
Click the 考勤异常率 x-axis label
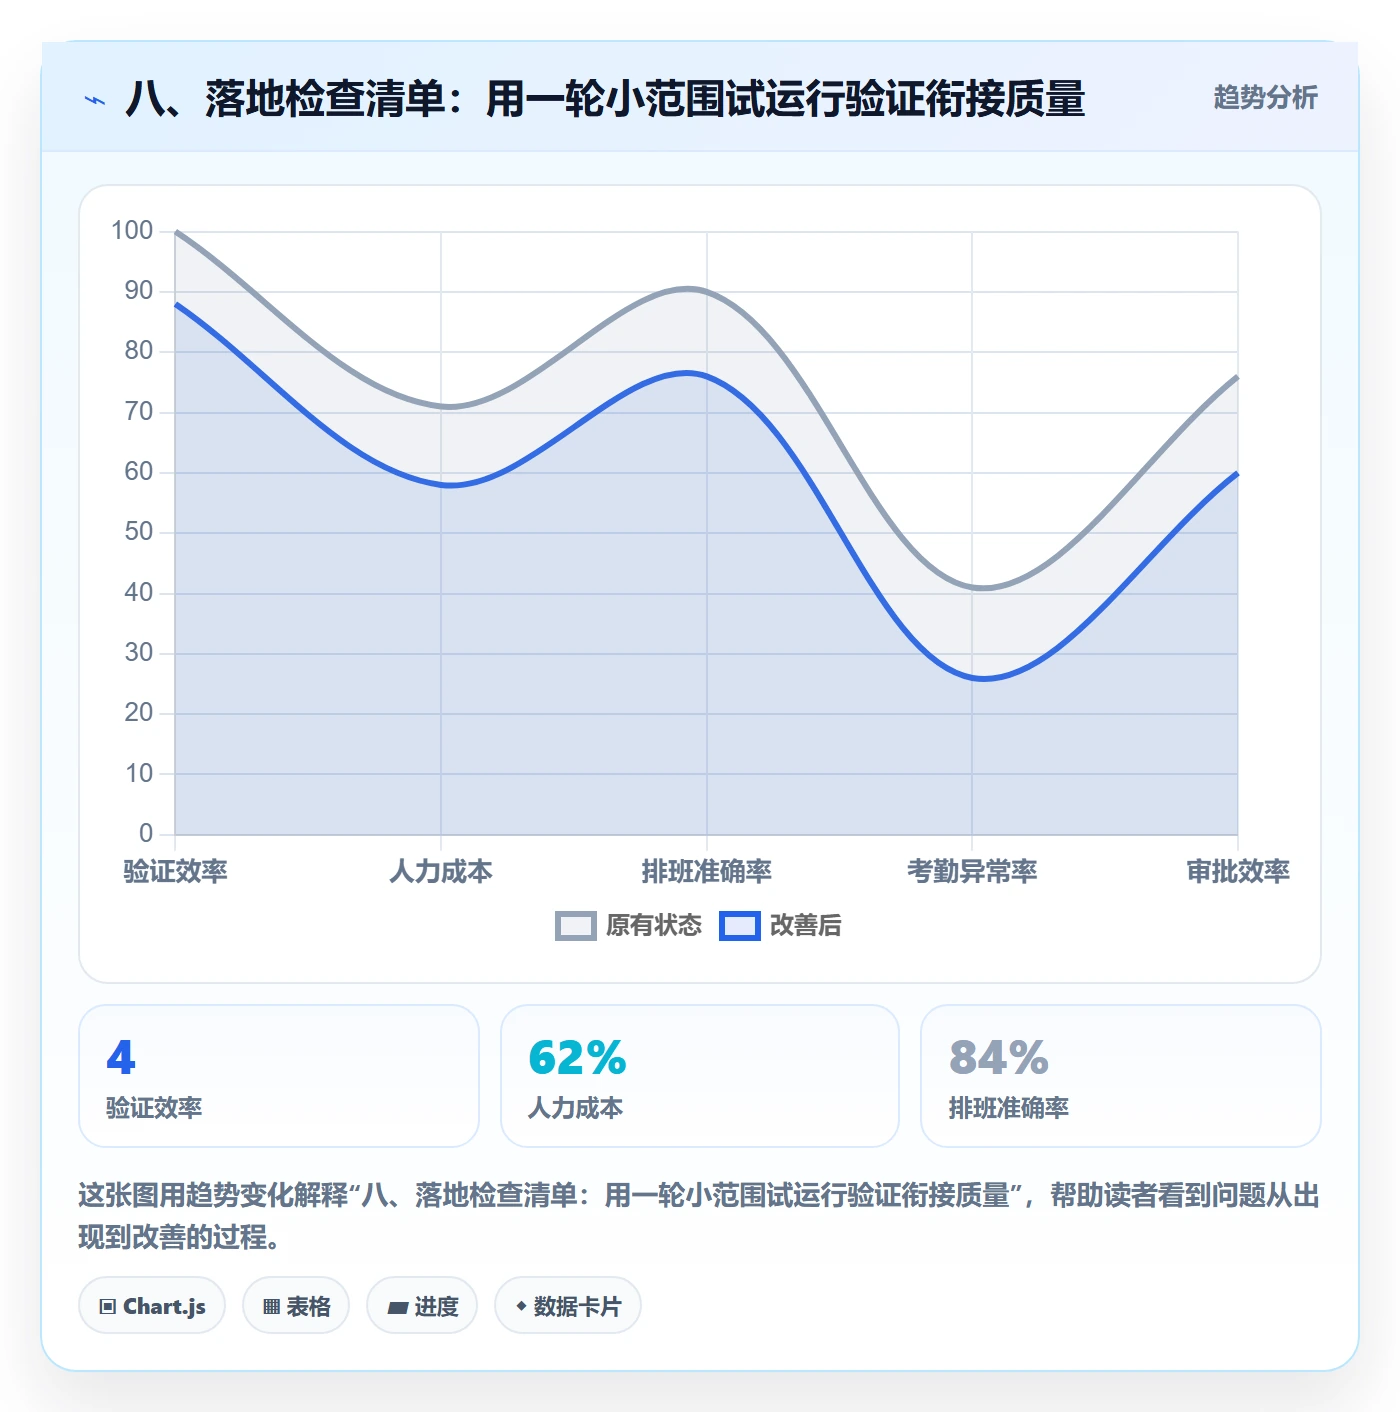point(972,871)
